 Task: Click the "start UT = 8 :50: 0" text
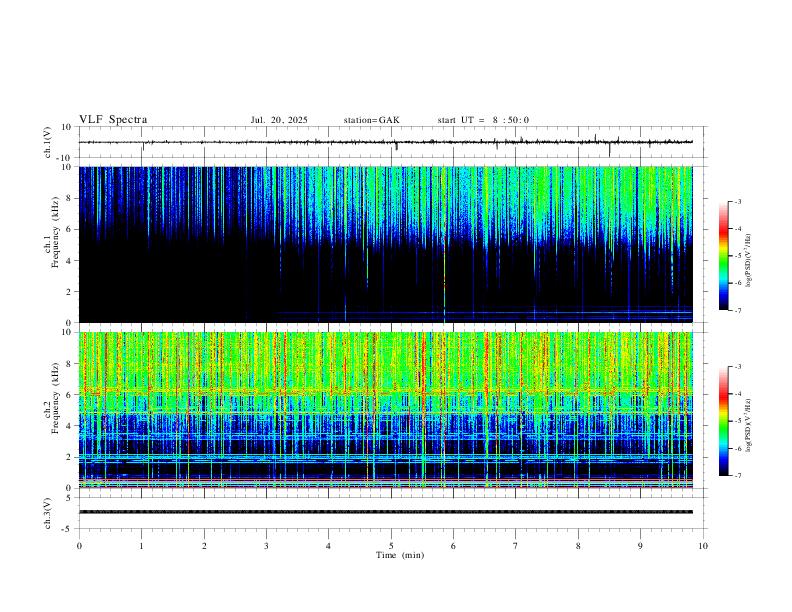pos(483,120)
